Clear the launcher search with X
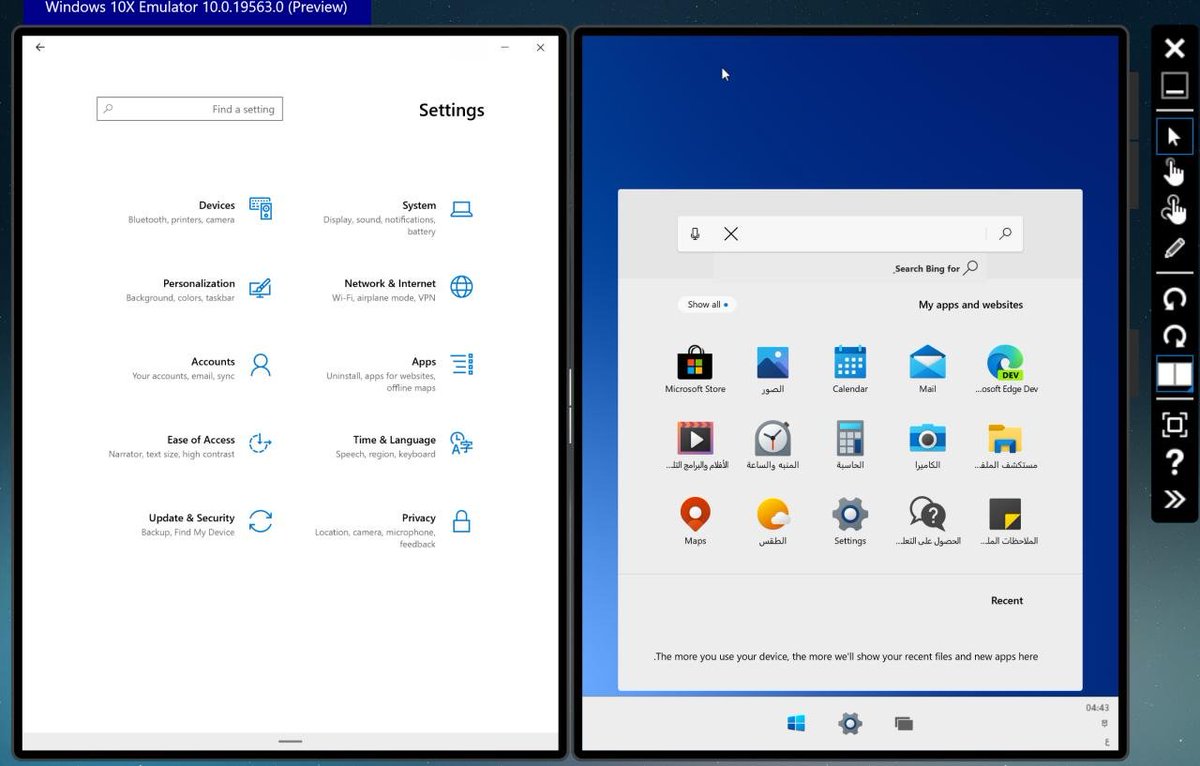 tap(731, 234)
